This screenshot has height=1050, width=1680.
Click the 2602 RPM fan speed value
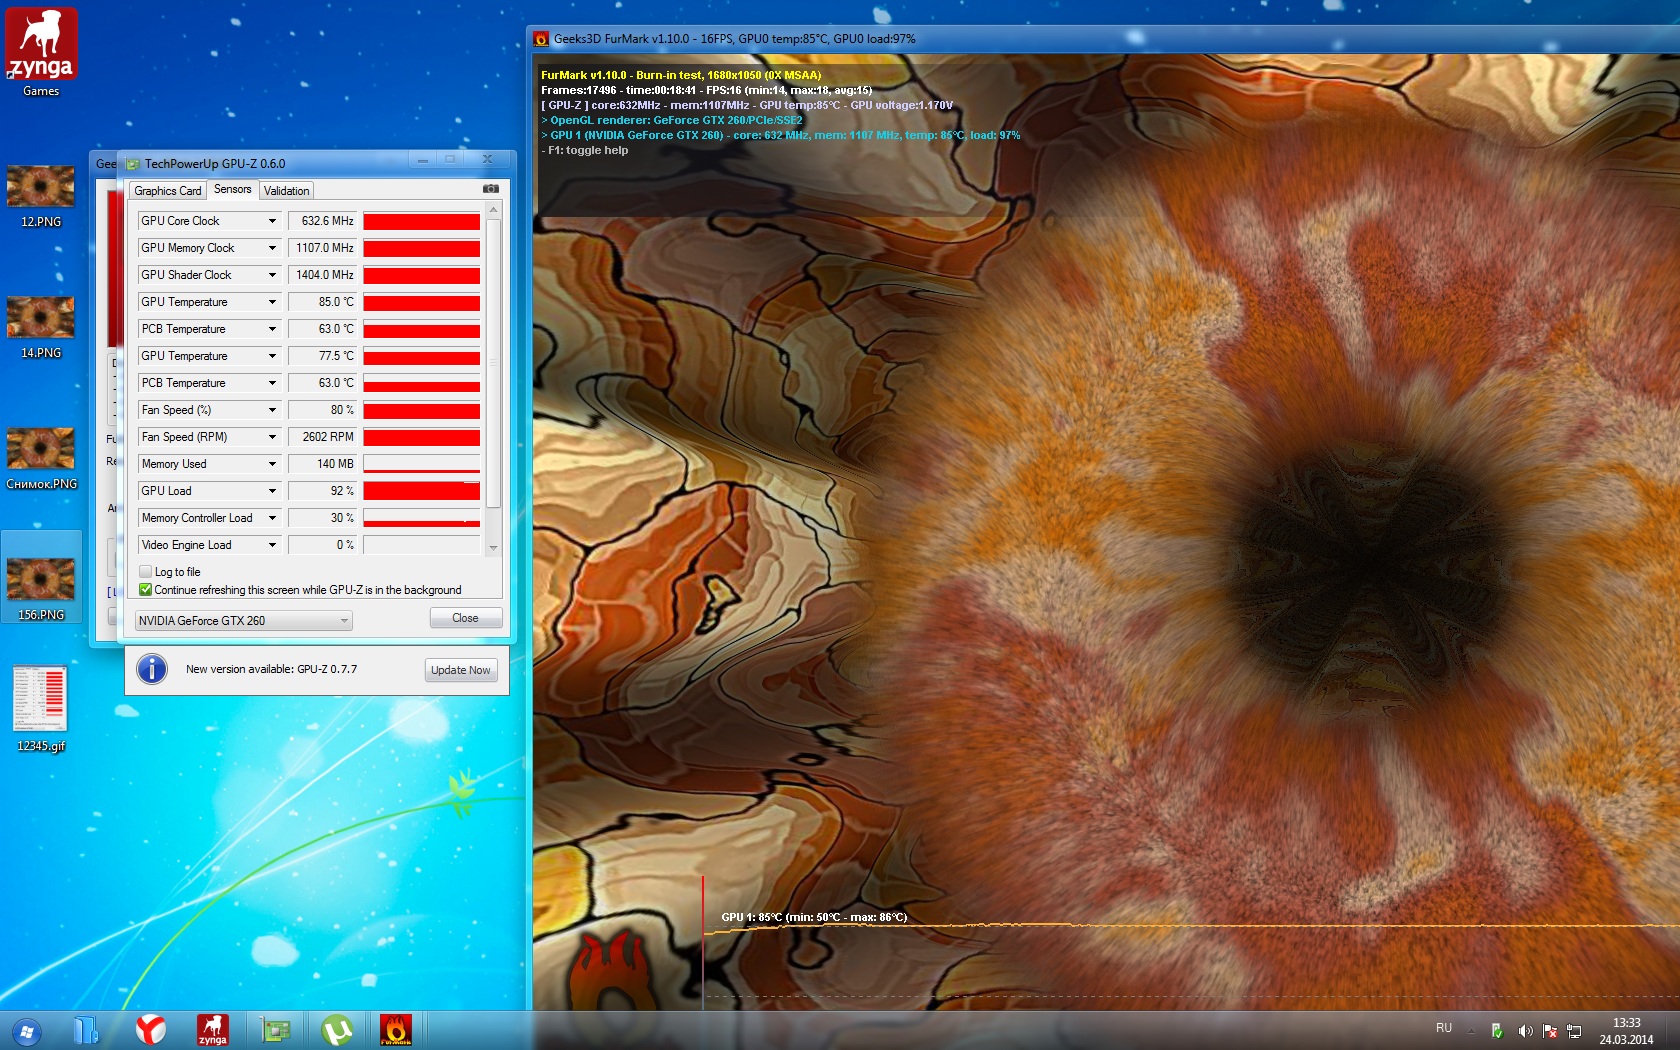tap(322, 437)
